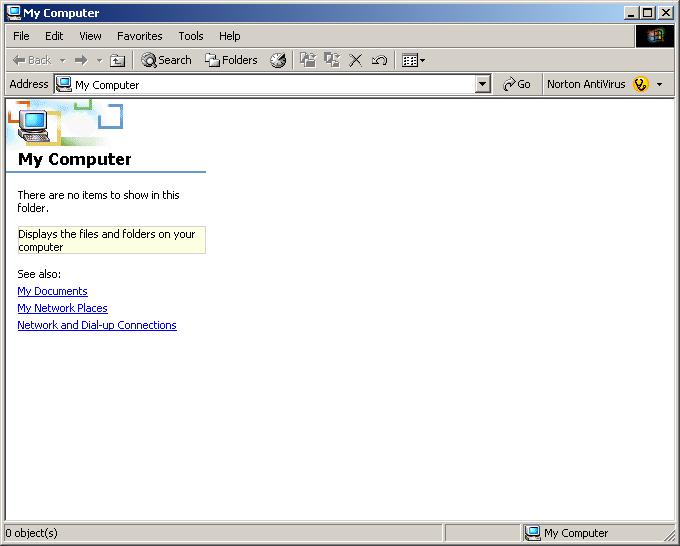
Task: Open the Tools menu
Action: click(191, 36)
